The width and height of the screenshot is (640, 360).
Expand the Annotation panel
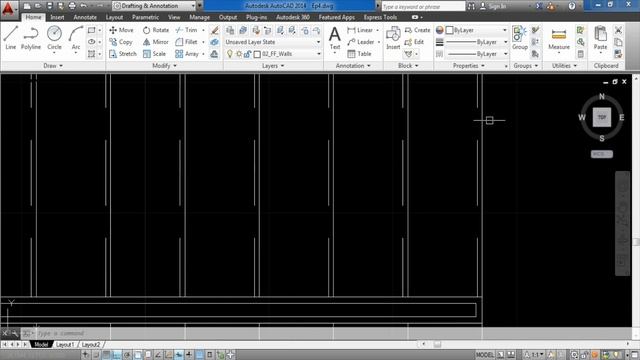(x=353, y=66)
